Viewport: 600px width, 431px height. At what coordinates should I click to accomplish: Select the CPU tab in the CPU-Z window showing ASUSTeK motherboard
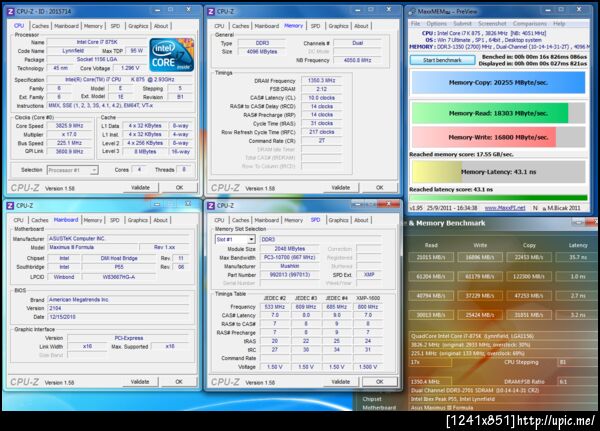(18, 220)
